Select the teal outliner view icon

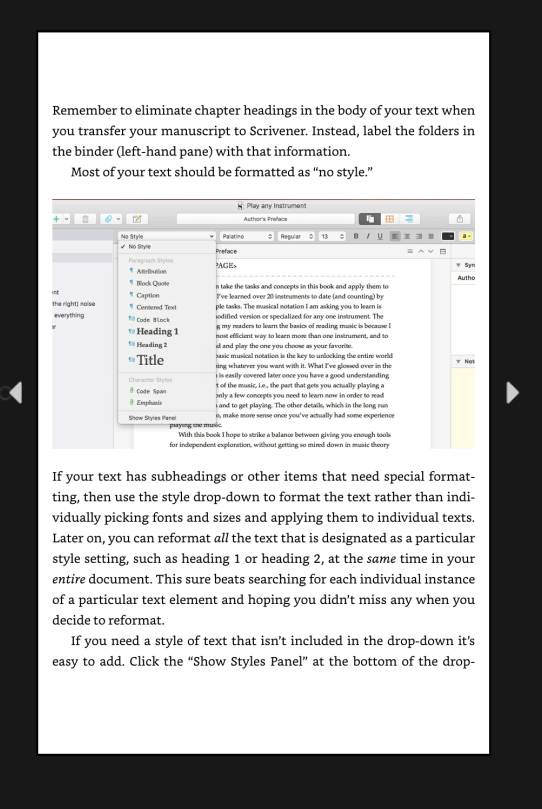409,219
